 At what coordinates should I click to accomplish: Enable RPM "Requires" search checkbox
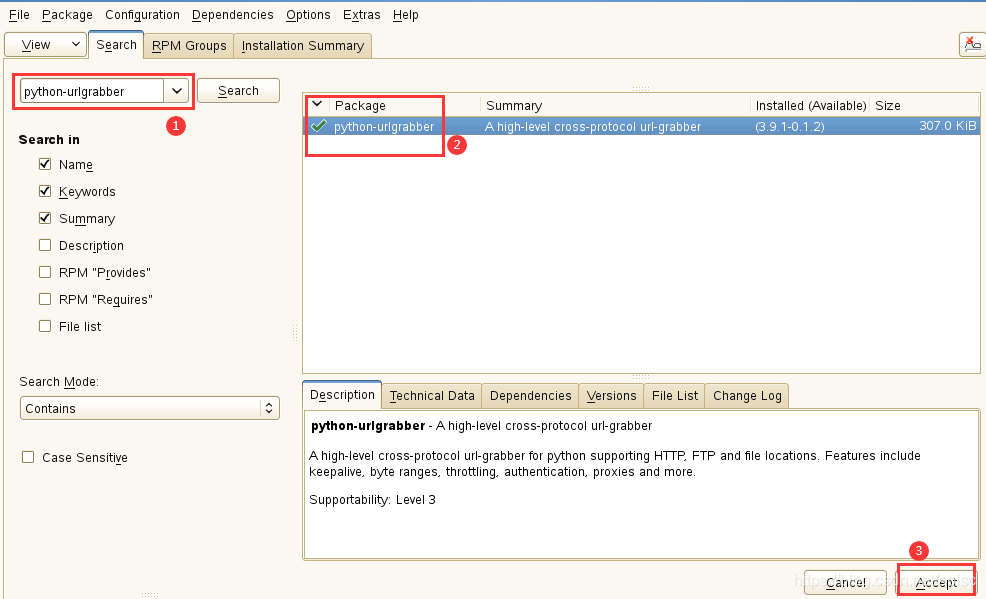[x=45, y=299]
